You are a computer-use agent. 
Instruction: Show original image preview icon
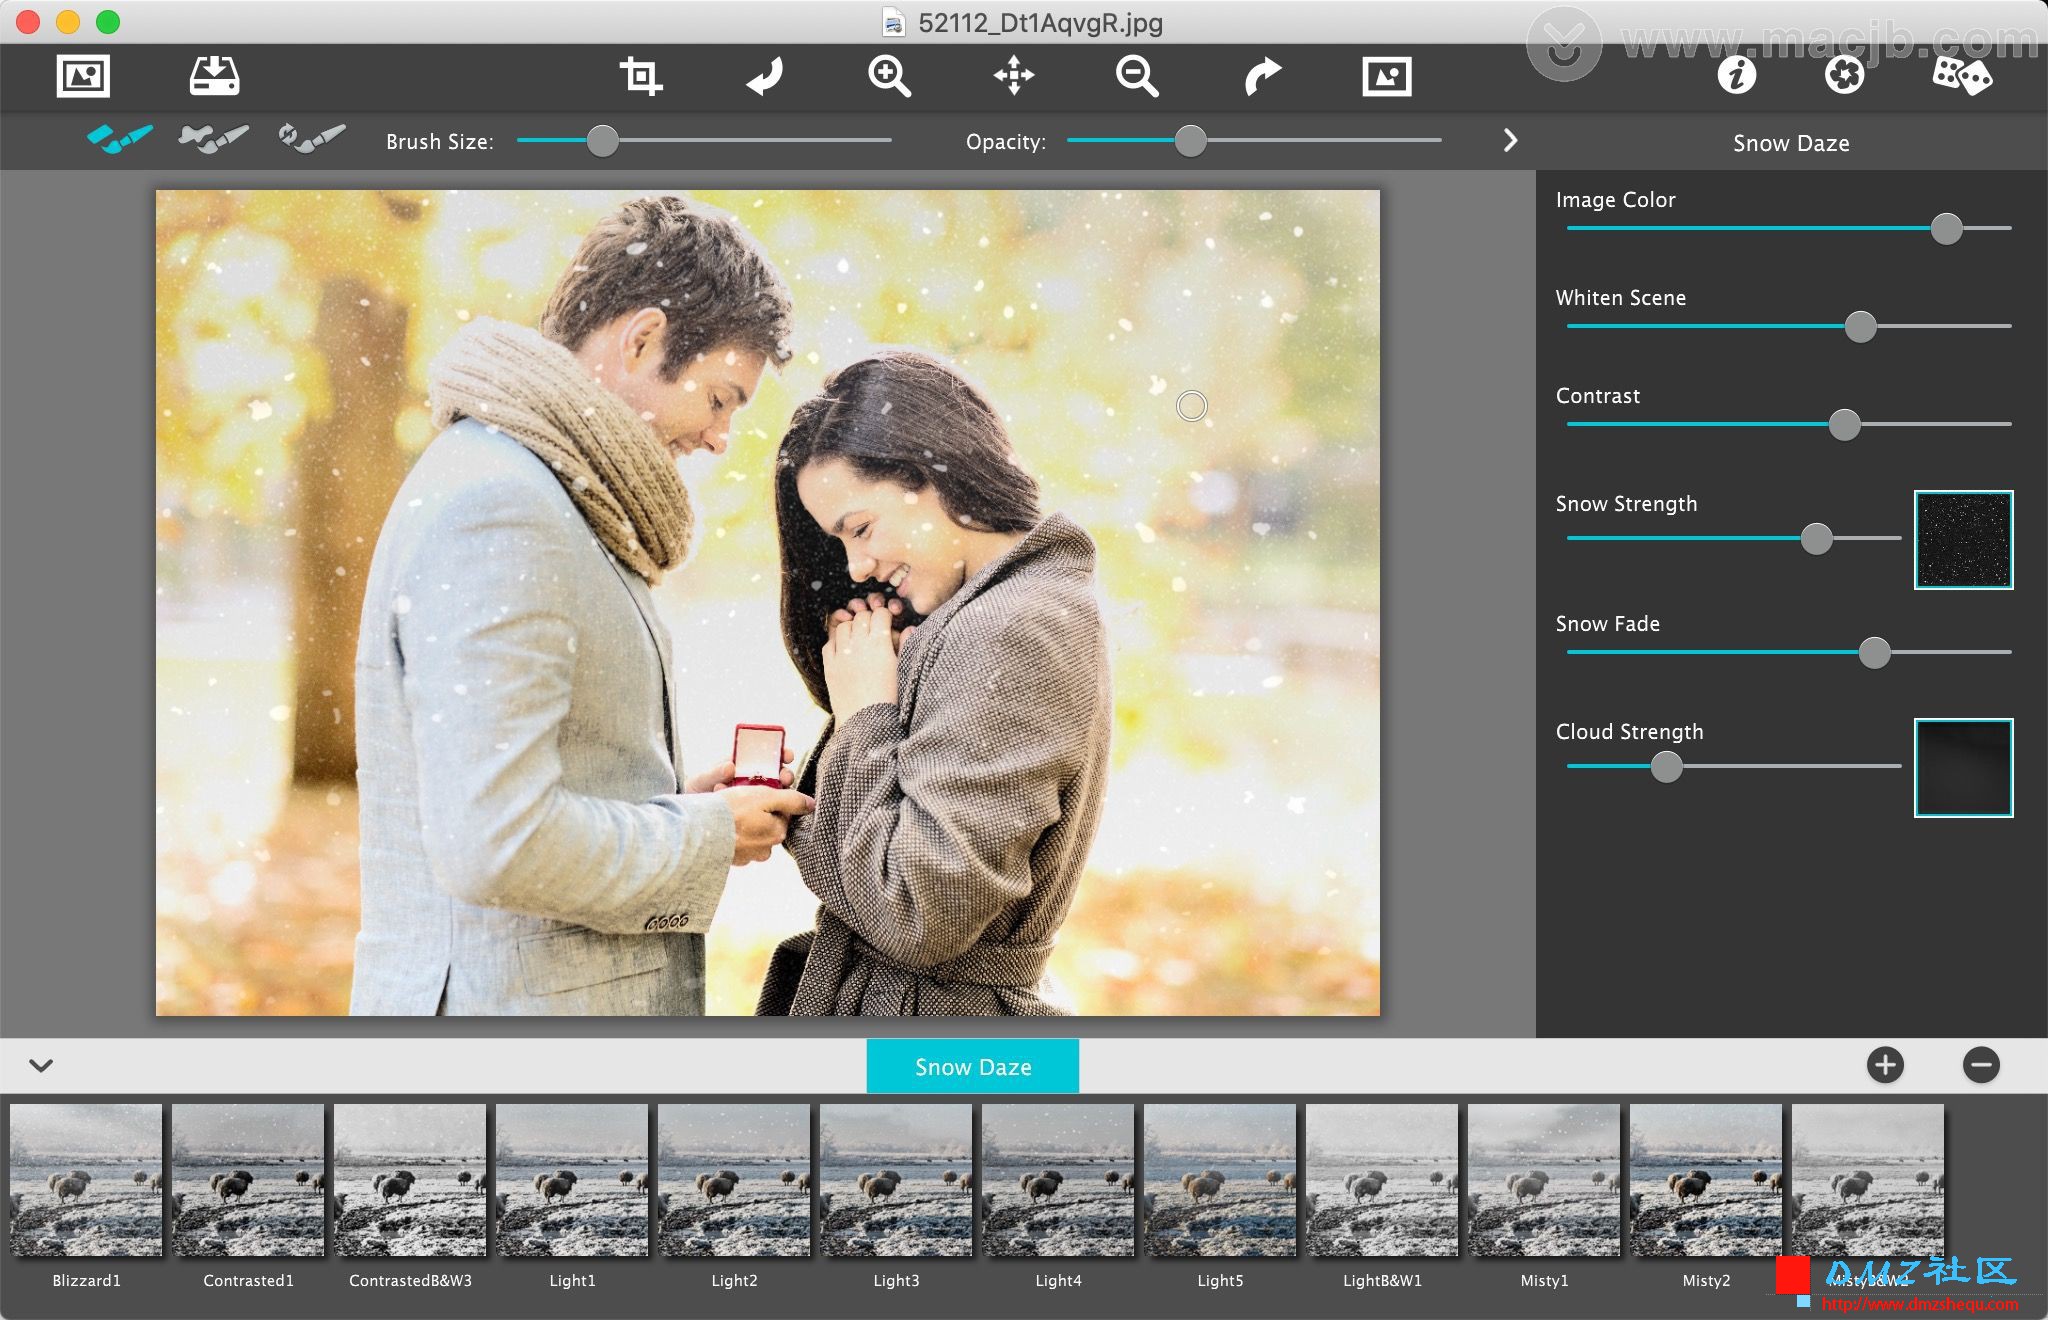point(1387,76)
